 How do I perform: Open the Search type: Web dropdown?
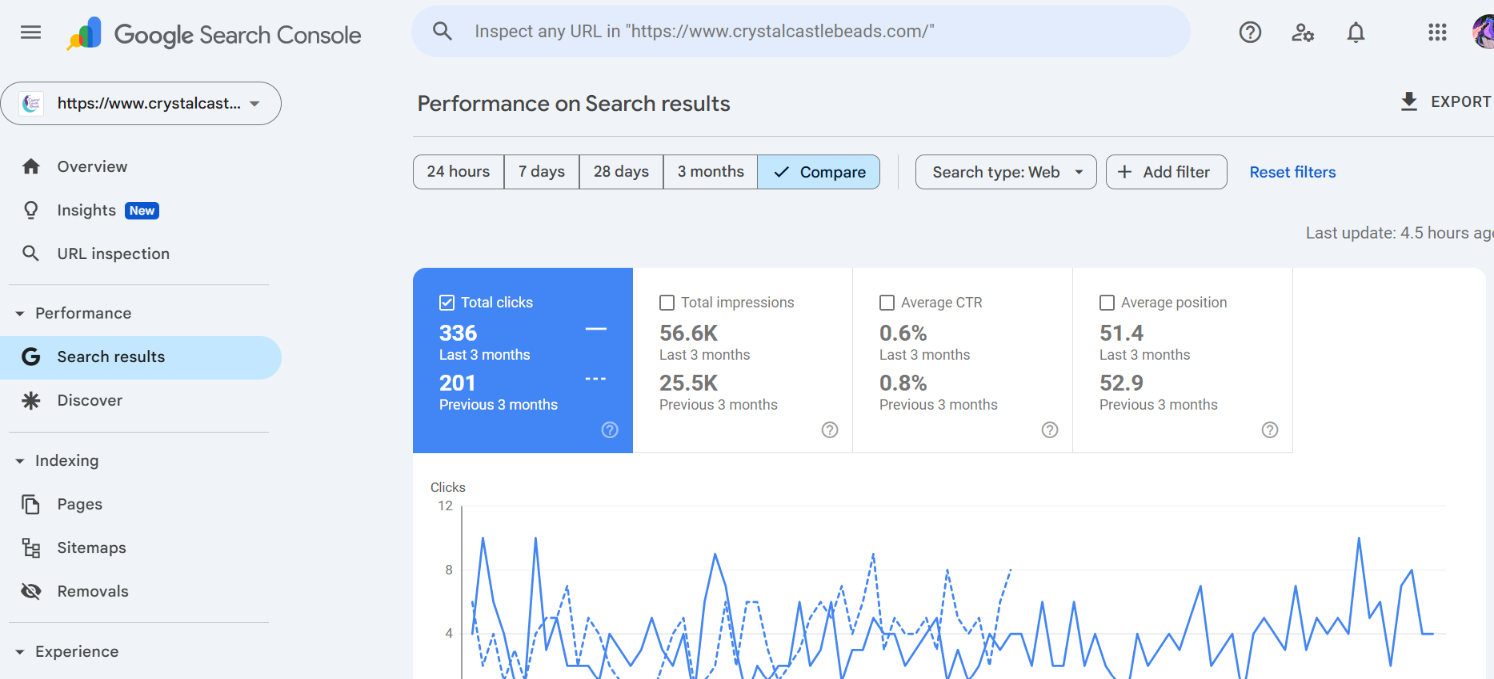click(1006, 172)
